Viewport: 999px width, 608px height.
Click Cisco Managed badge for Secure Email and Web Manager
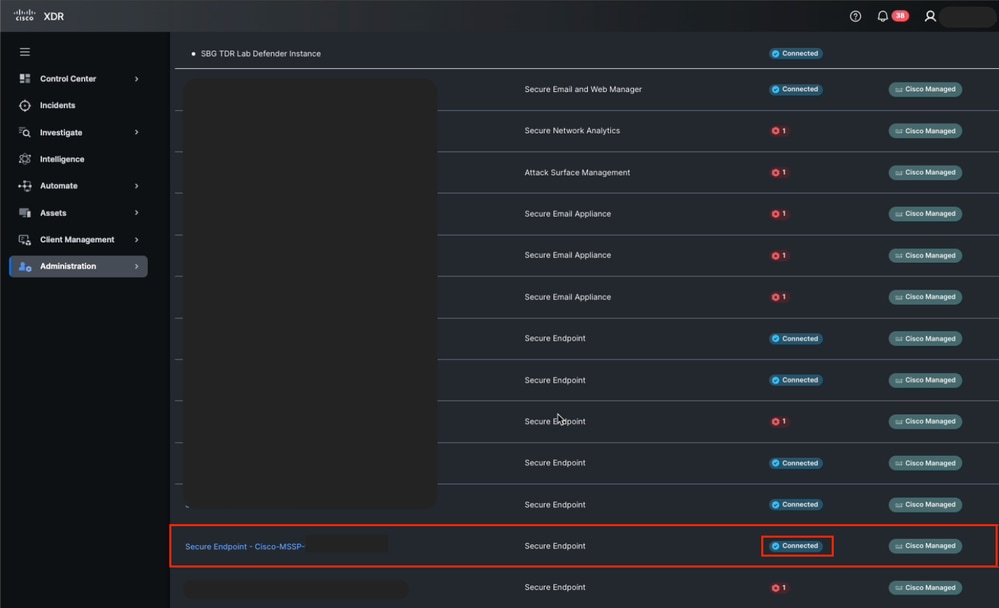point(925,89)
